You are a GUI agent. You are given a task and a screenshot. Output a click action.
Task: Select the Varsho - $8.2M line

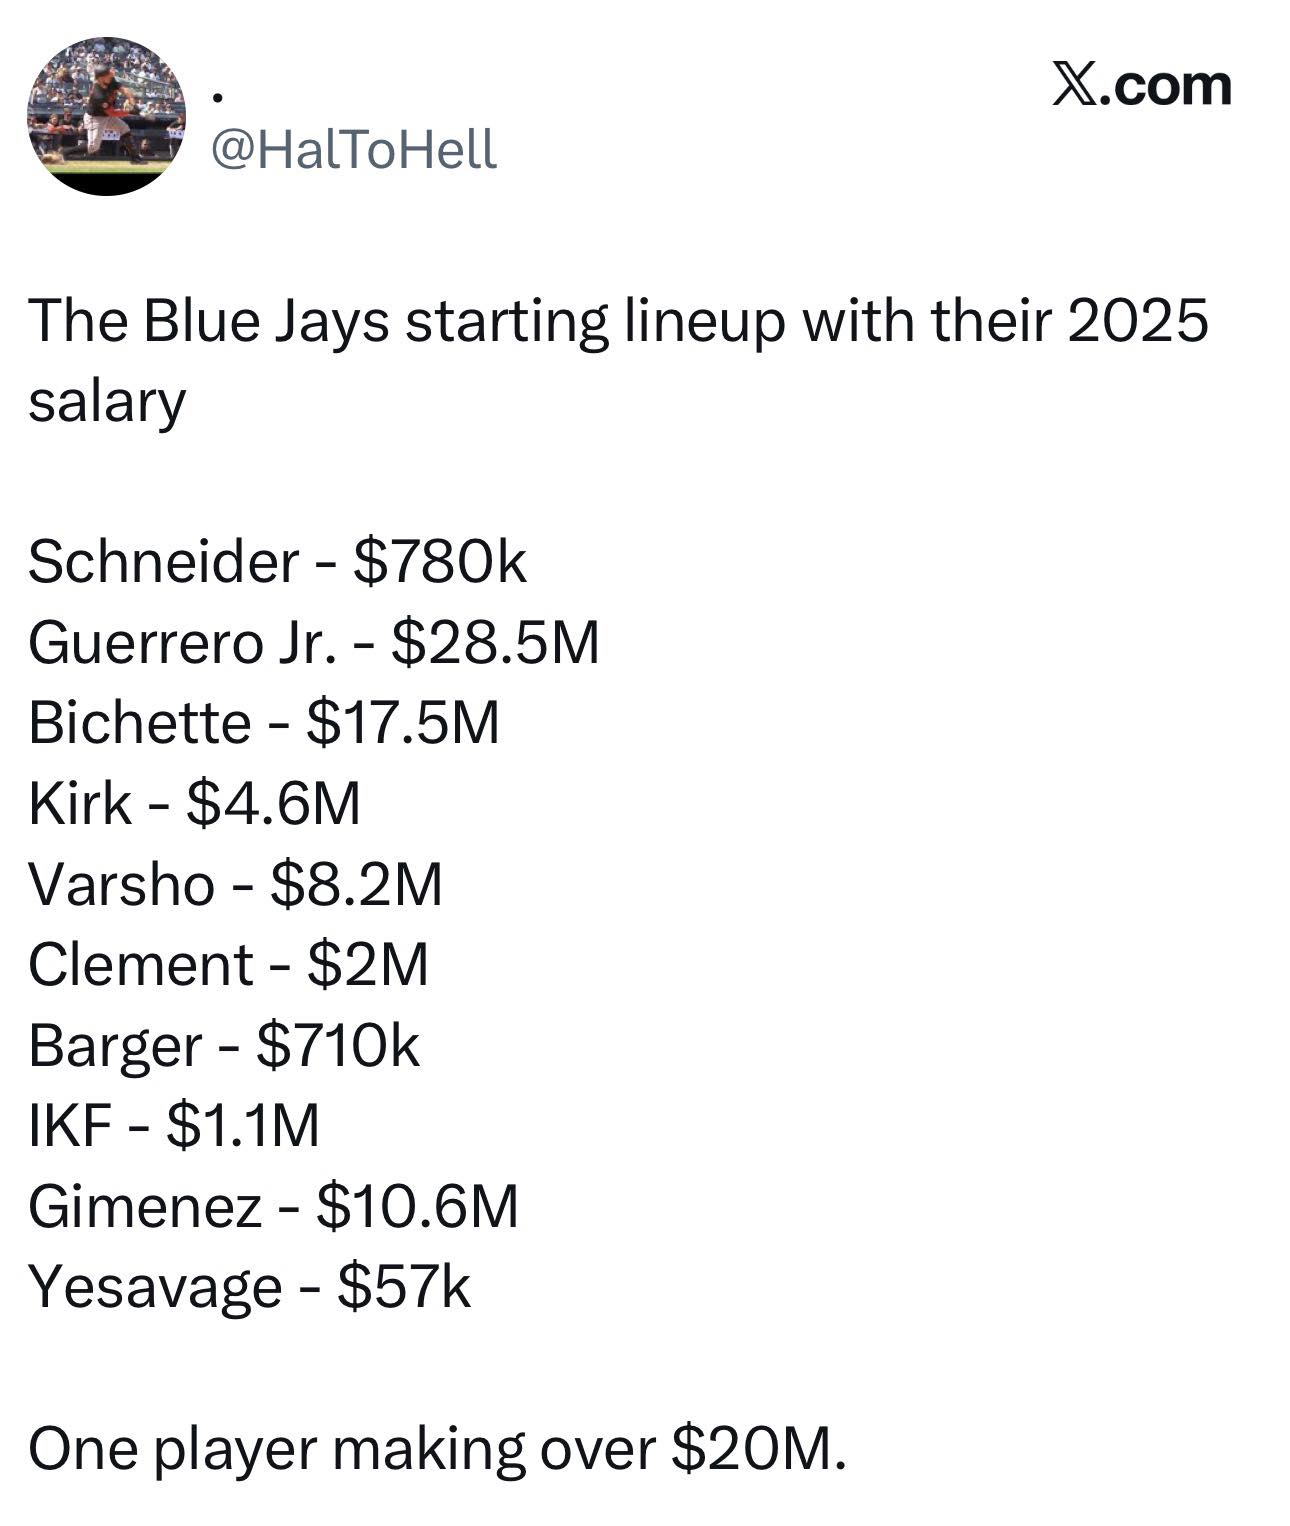235,884
